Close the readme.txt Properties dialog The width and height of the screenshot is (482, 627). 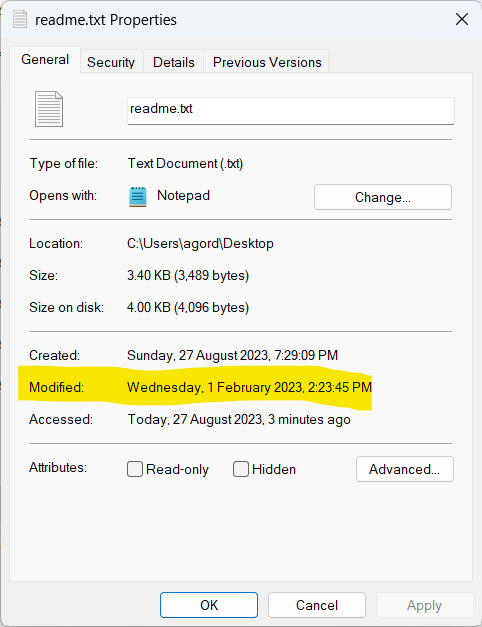coord(462,19)
